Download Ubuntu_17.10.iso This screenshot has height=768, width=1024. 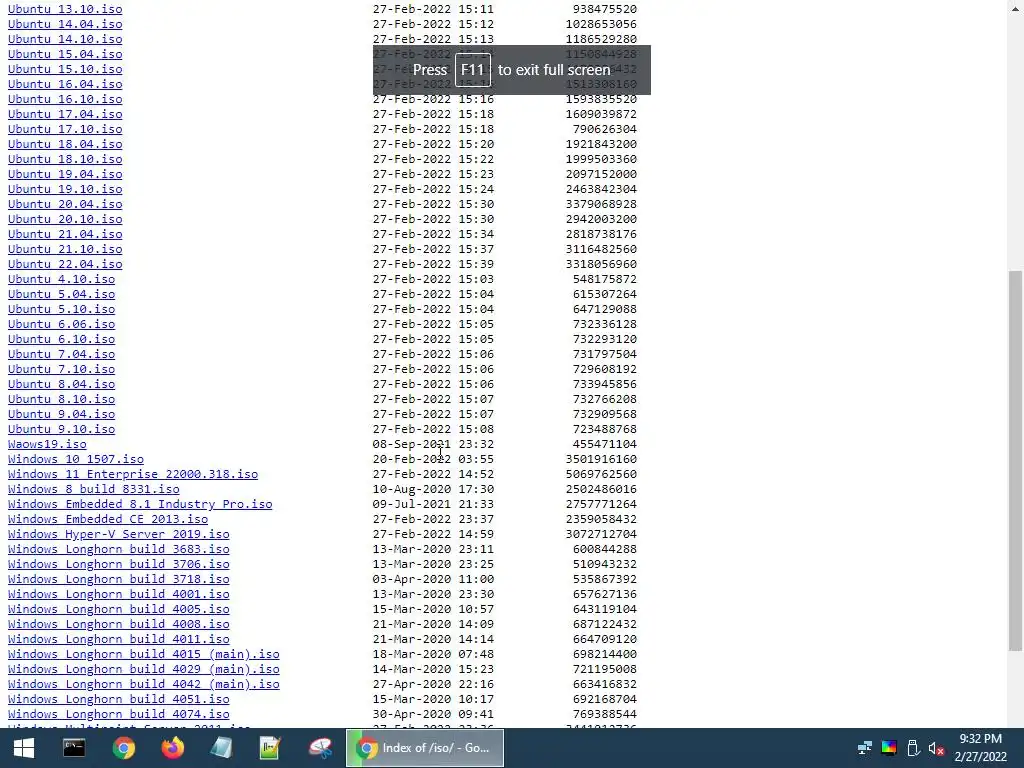pos(65,129)
